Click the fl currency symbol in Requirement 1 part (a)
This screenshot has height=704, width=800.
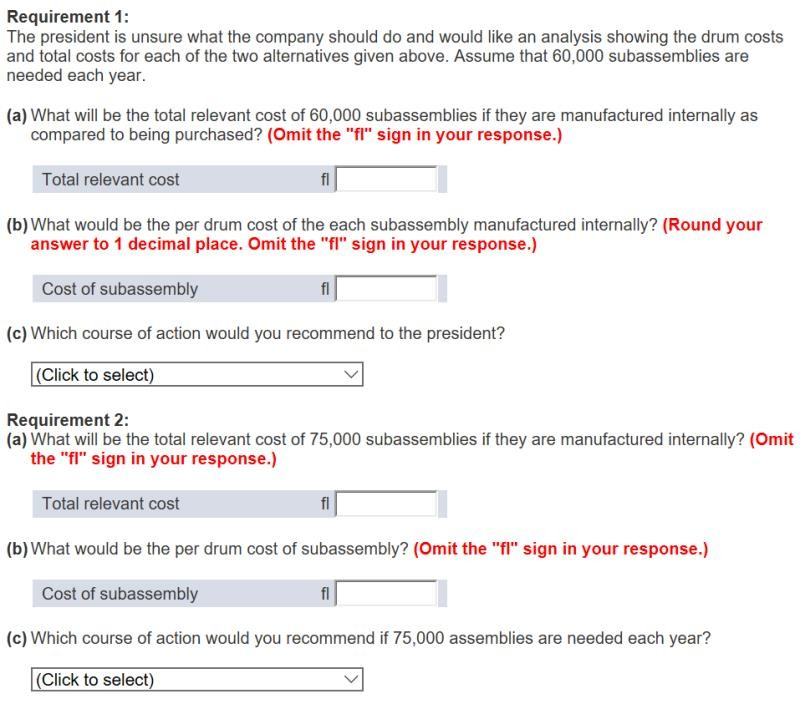click(x=325, y=180)
